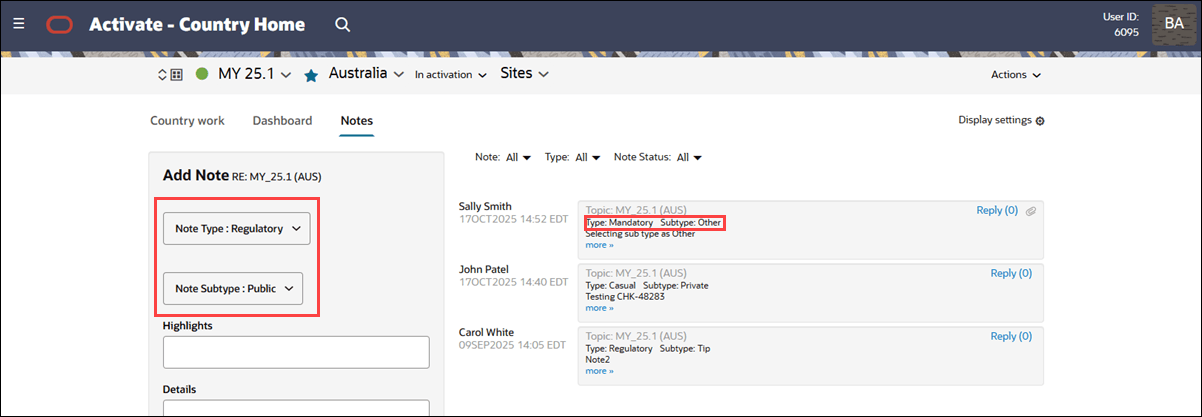Viewport: 1202px width, 417px height.
Task: Click the Activate - Country Home title
Action: 197,24
